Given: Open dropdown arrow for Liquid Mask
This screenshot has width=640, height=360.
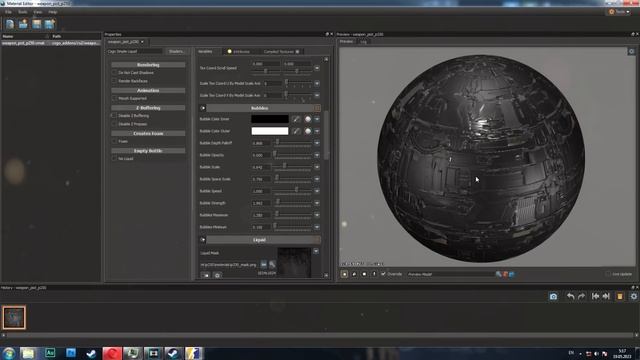Looking at the screenshot, I should [x=316, y=251].
